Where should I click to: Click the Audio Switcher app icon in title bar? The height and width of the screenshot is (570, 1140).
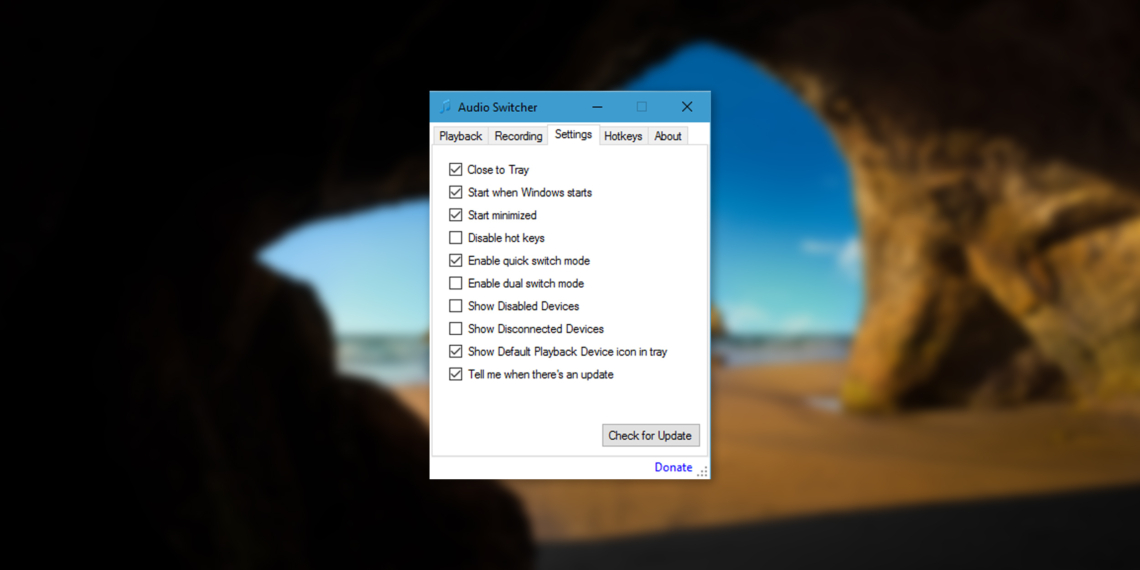[x=445, y=107]
